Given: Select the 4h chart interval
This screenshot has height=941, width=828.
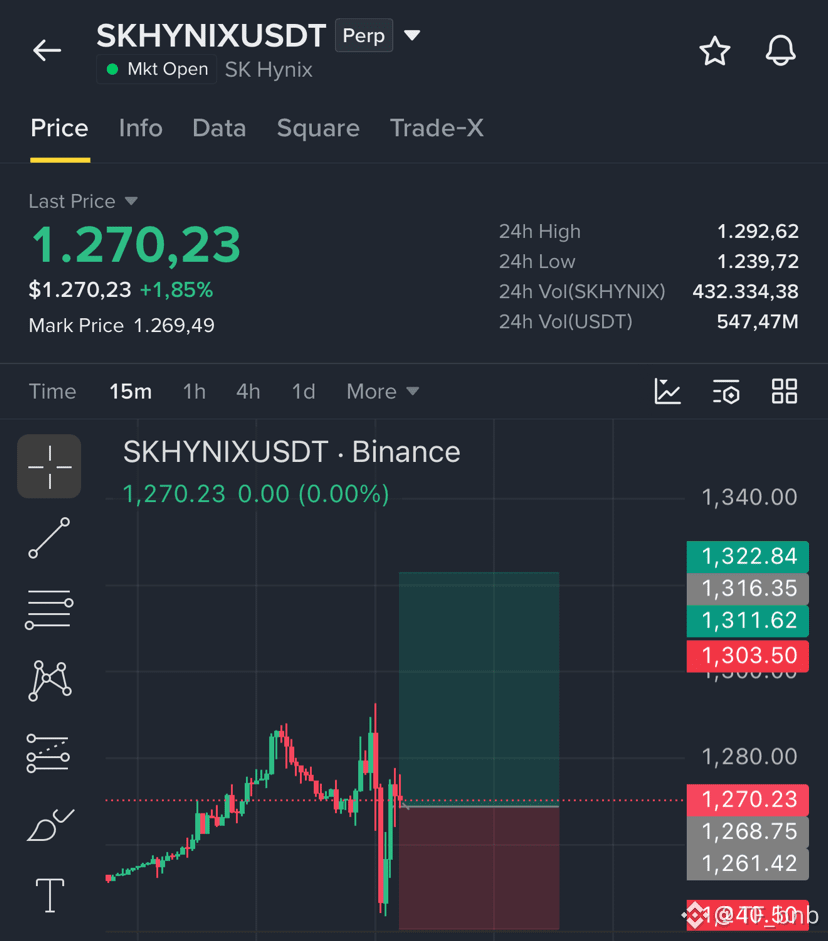Looking at the screenshot, I should point(248,391).
